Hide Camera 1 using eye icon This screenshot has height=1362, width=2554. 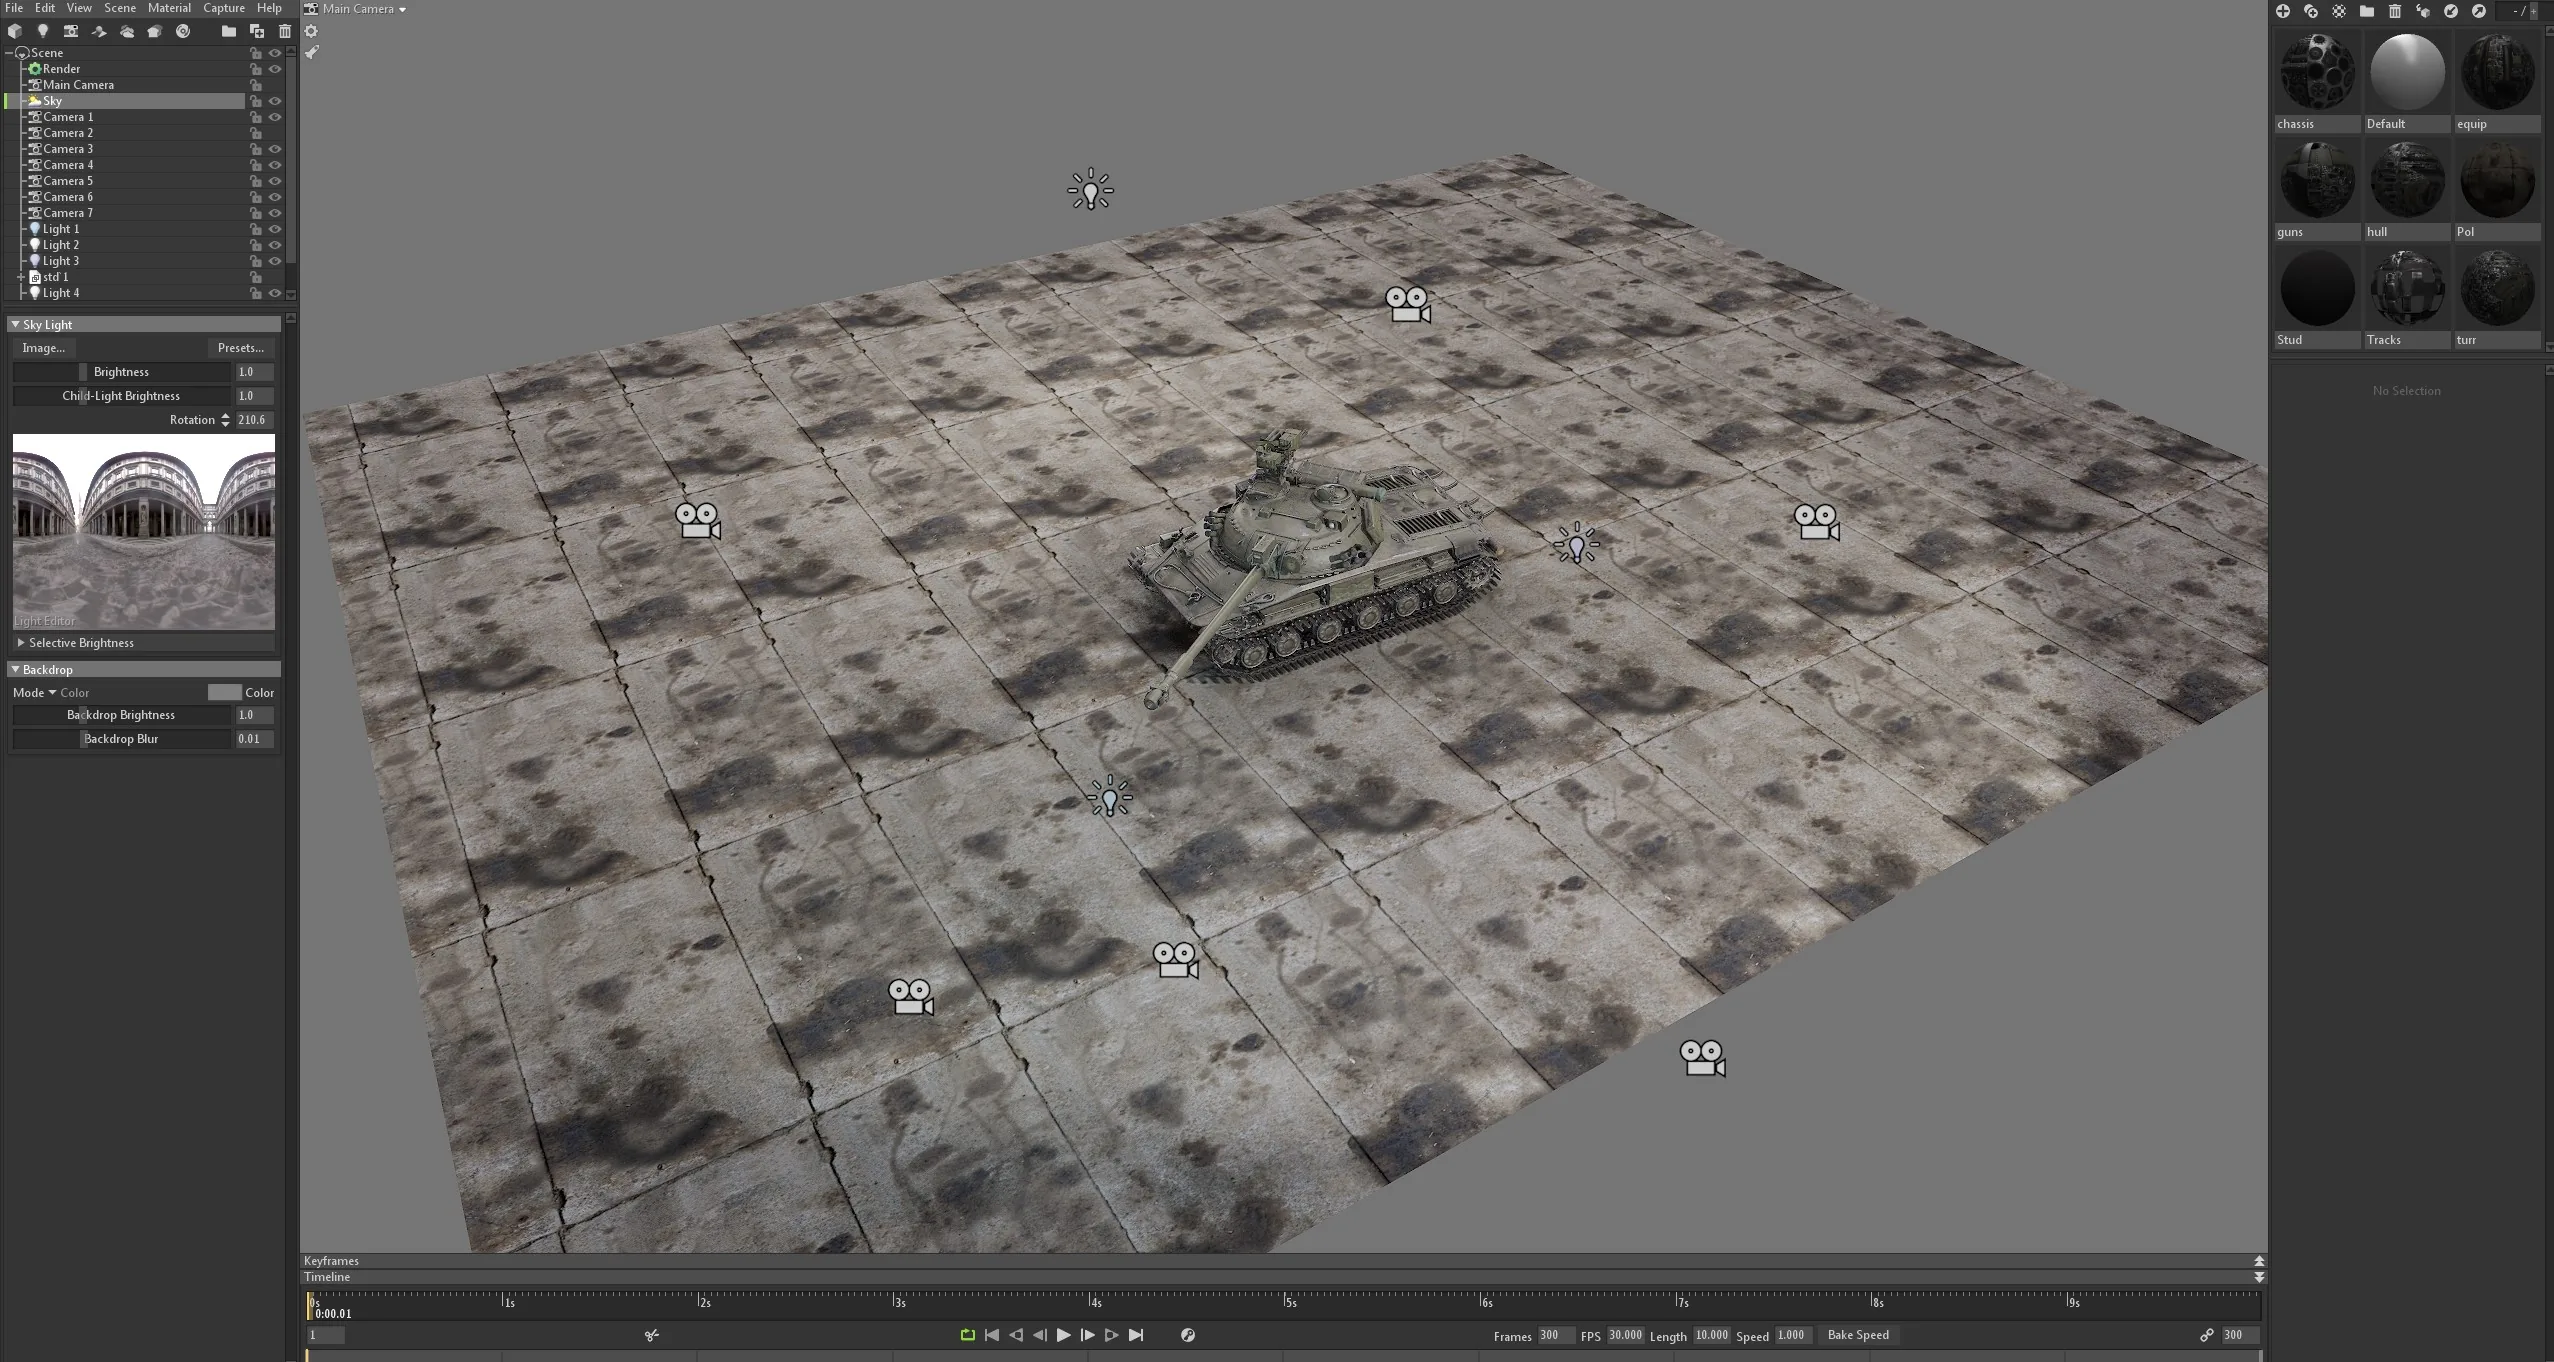click(275, 117)
